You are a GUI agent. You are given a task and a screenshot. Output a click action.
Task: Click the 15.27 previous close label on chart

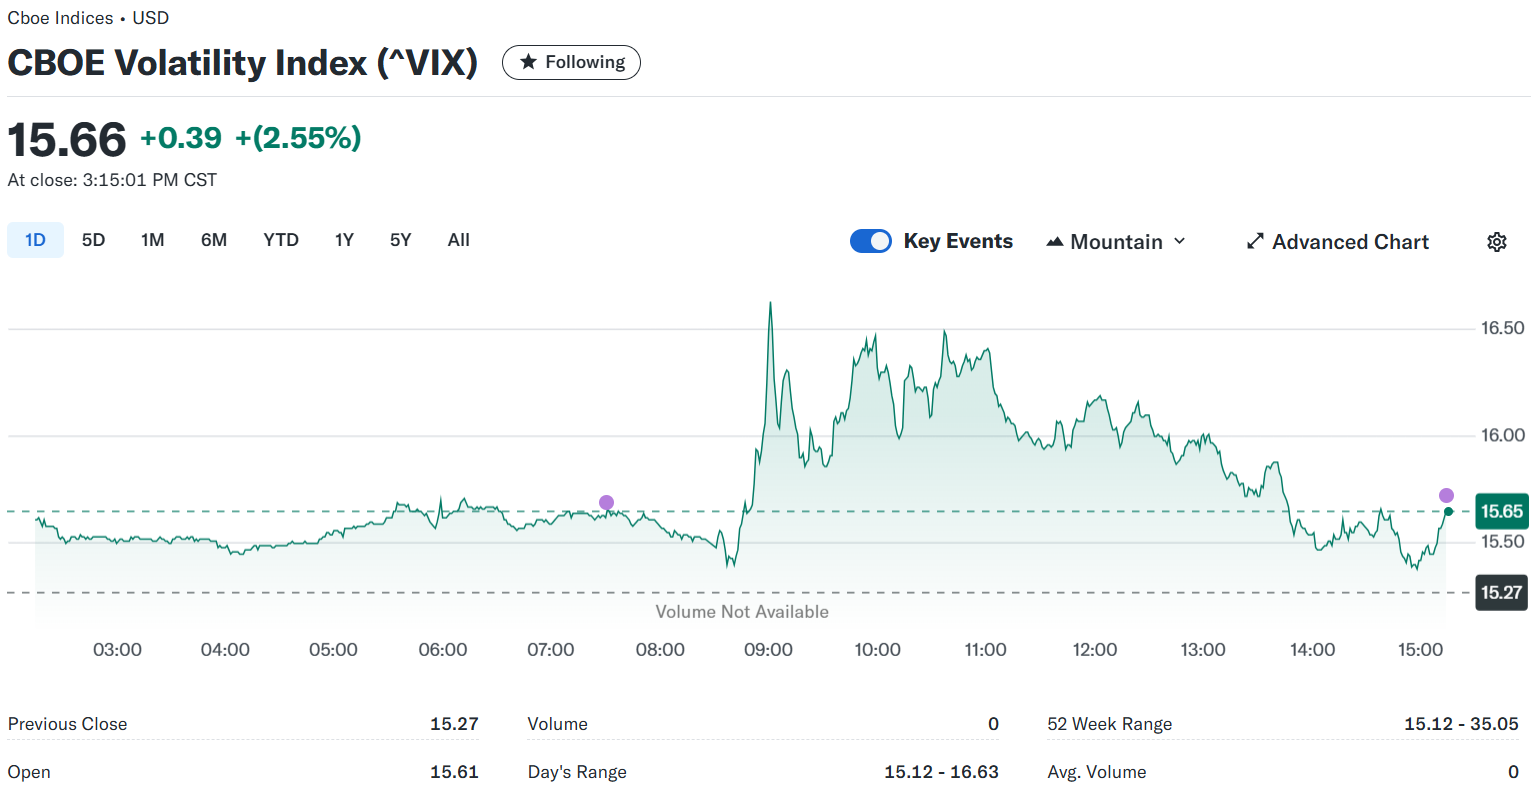point(1501,593)
